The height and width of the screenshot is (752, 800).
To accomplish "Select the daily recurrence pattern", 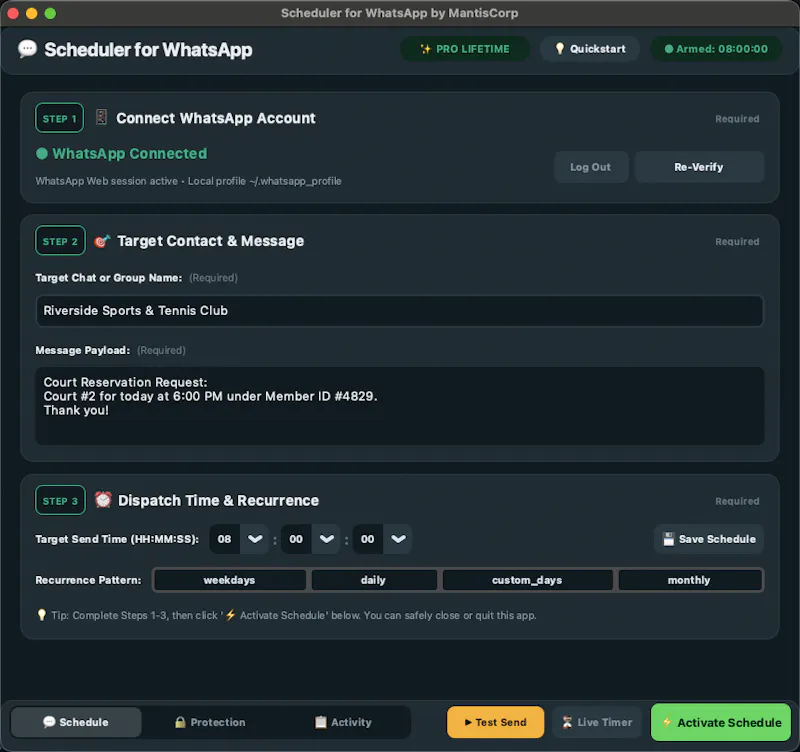I will point(374,580).
